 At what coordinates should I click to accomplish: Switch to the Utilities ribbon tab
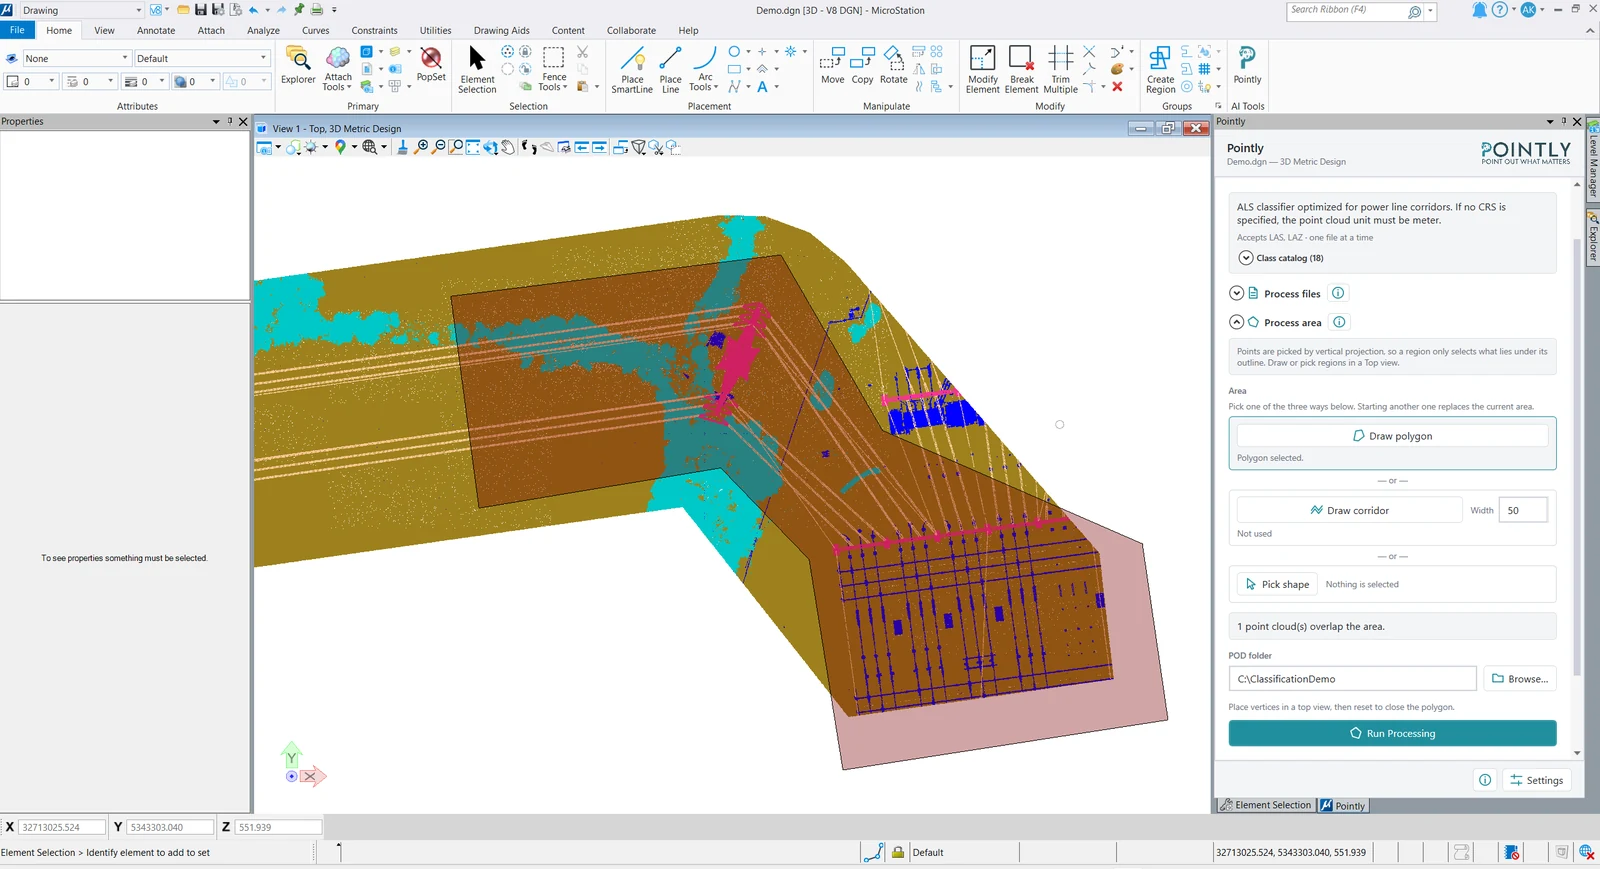pos(435,30)
